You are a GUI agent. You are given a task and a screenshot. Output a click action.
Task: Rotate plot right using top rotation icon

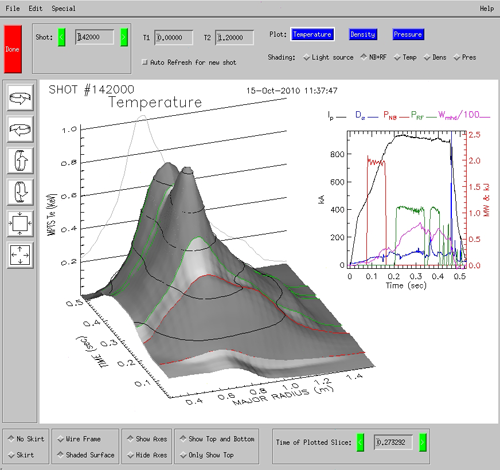[20, 98]
